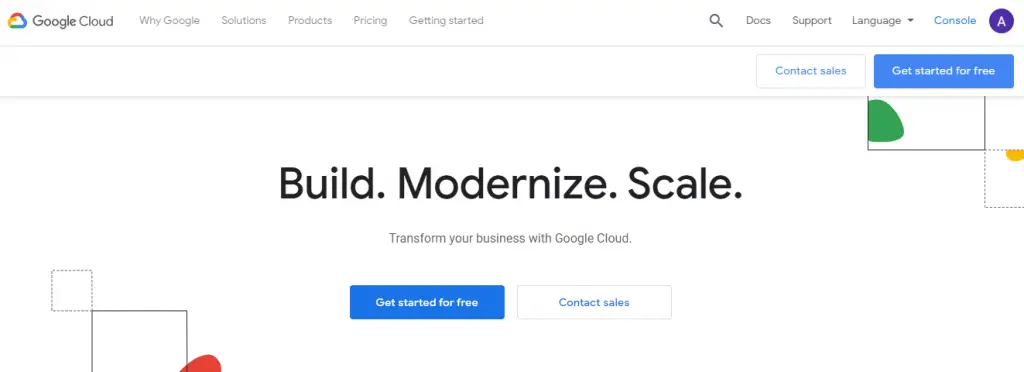Click the Google Cloud logo

(61, 21)
